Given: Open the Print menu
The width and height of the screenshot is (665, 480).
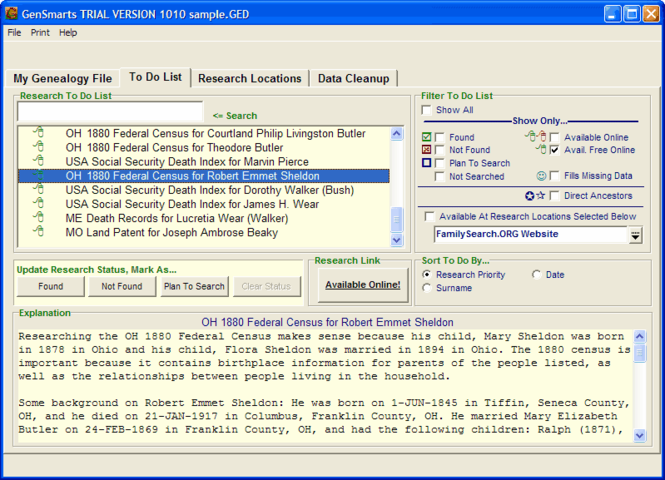Looking at the screenshot, I should pos(40,33).
